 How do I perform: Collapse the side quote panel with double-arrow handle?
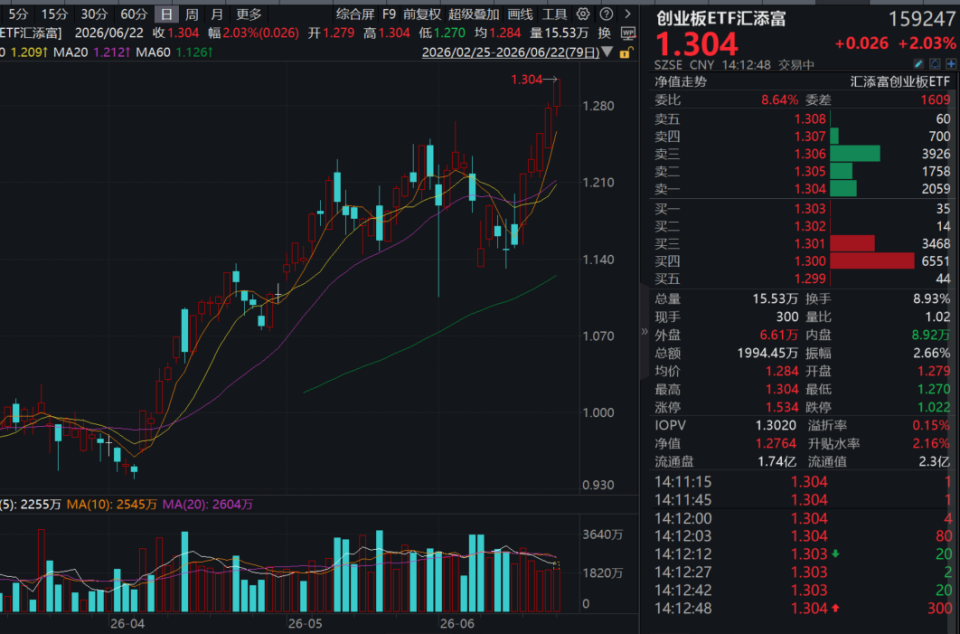(644, 332)
